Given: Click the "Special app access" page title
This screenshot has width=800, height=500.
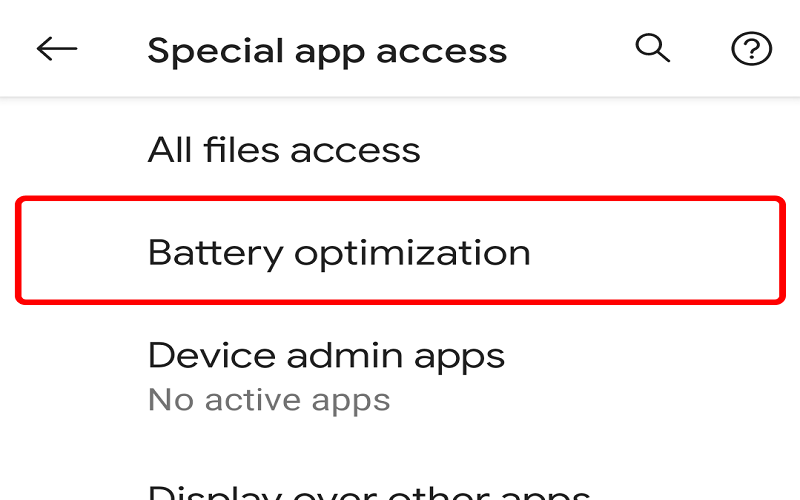Looking at the screenshot, I should coord(327,52).
